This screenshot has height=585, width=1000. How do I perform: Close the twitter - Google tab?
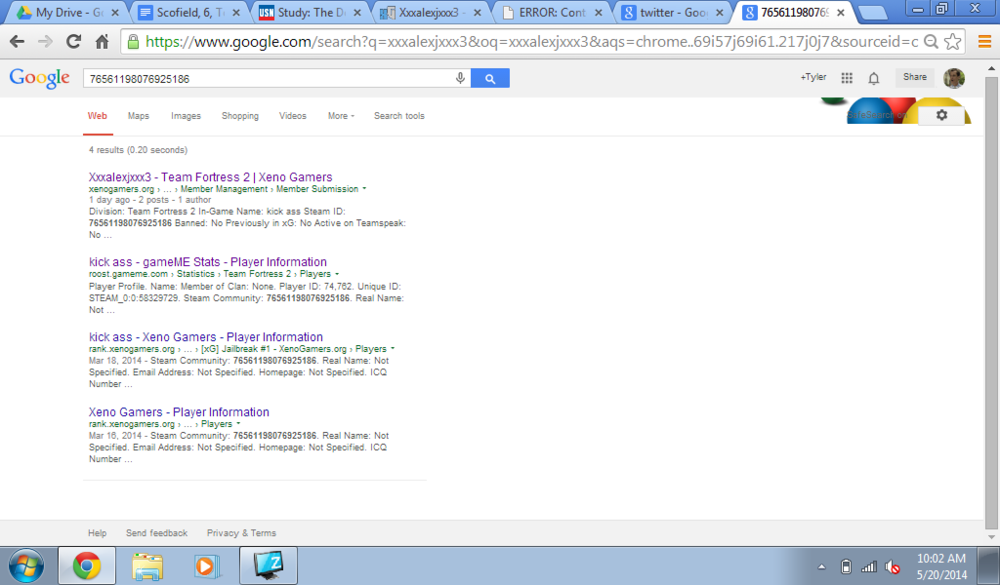pyautogui.click(x=720, y=13)
